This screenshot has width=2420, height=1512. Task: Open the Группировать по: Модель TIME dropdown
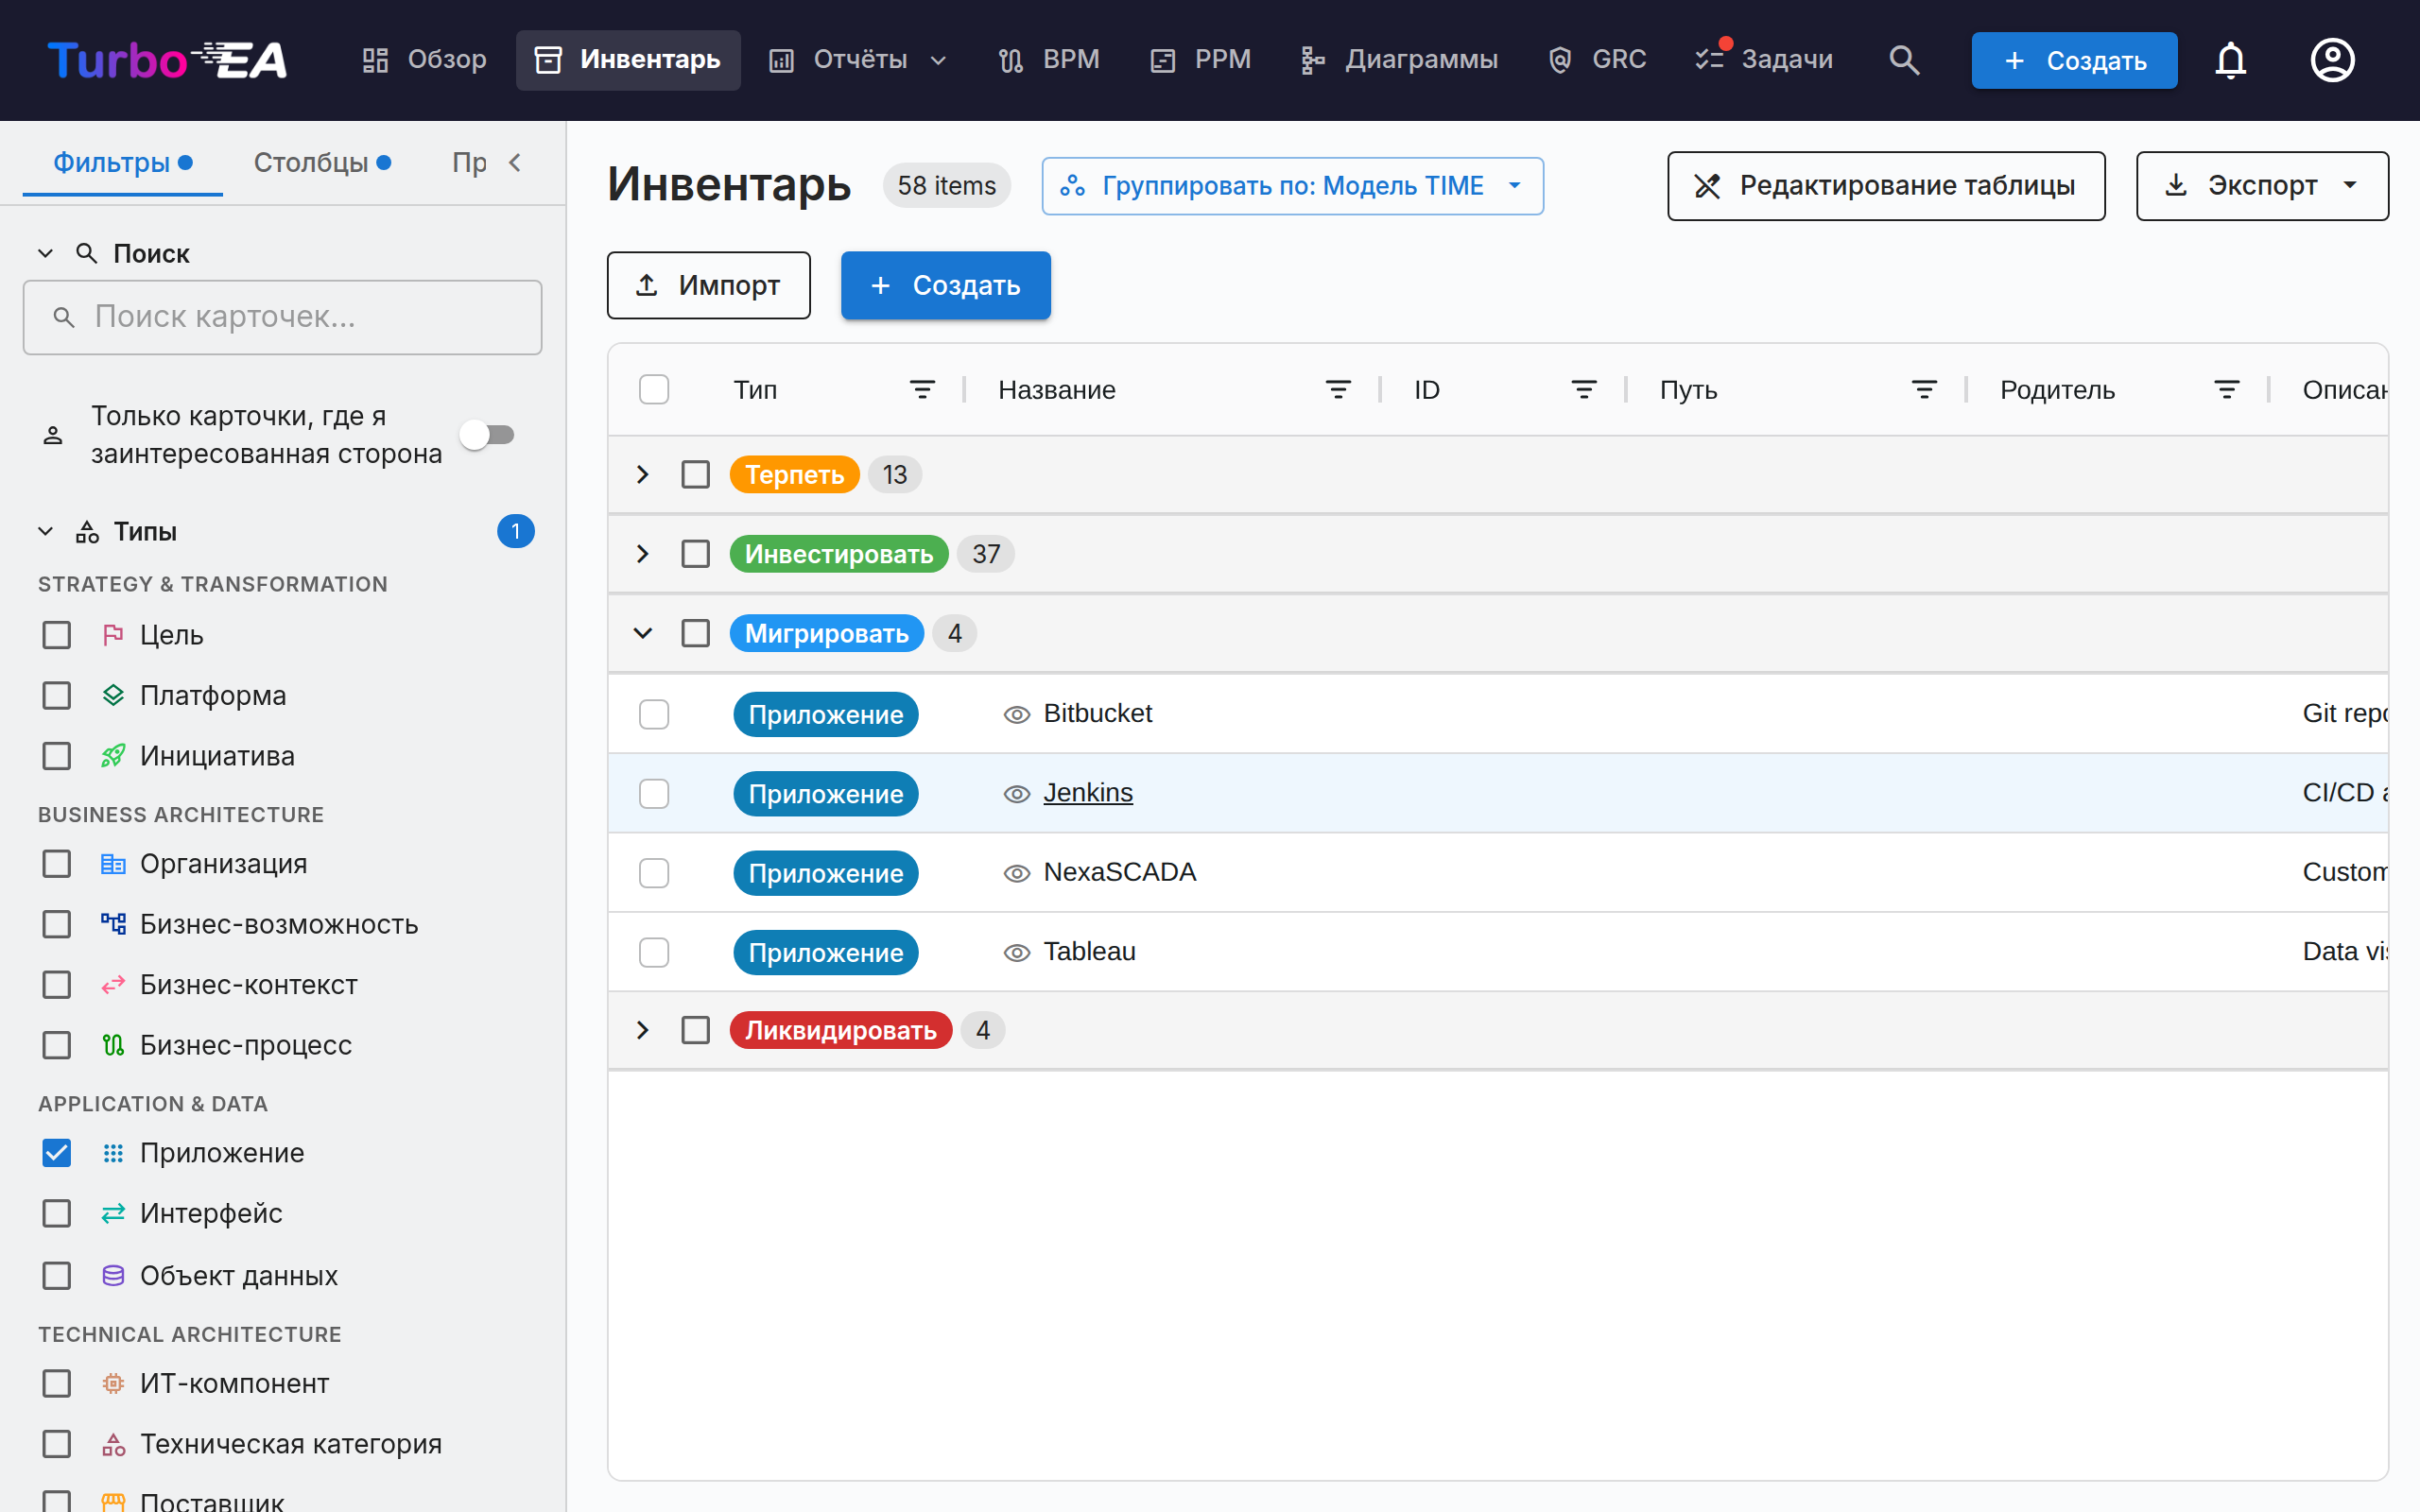[1292, 186]
